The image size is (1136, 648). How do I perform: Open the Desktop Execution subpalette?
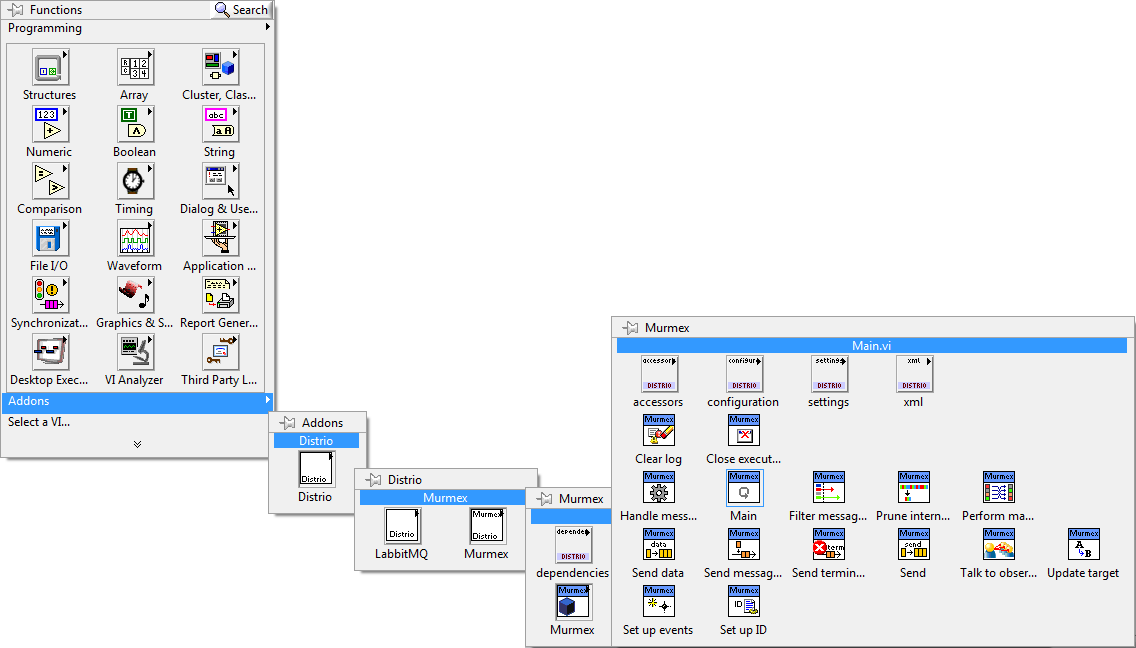(x=50, y=352)
